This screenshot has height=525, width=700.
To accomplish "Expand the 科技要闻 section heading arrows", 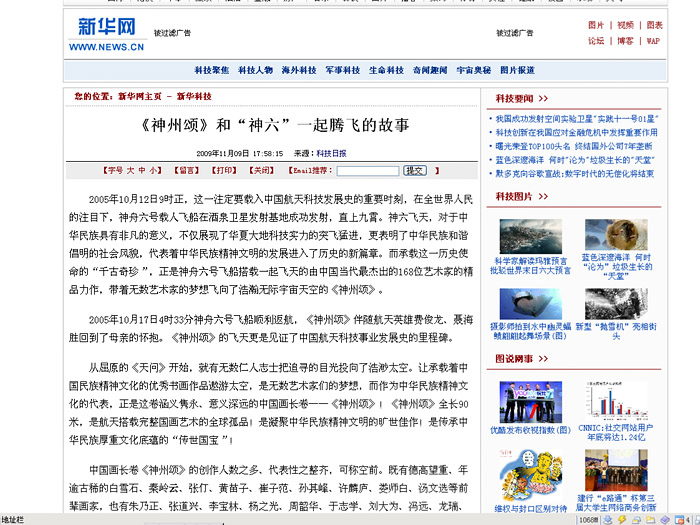I will [x=543, y=99].
